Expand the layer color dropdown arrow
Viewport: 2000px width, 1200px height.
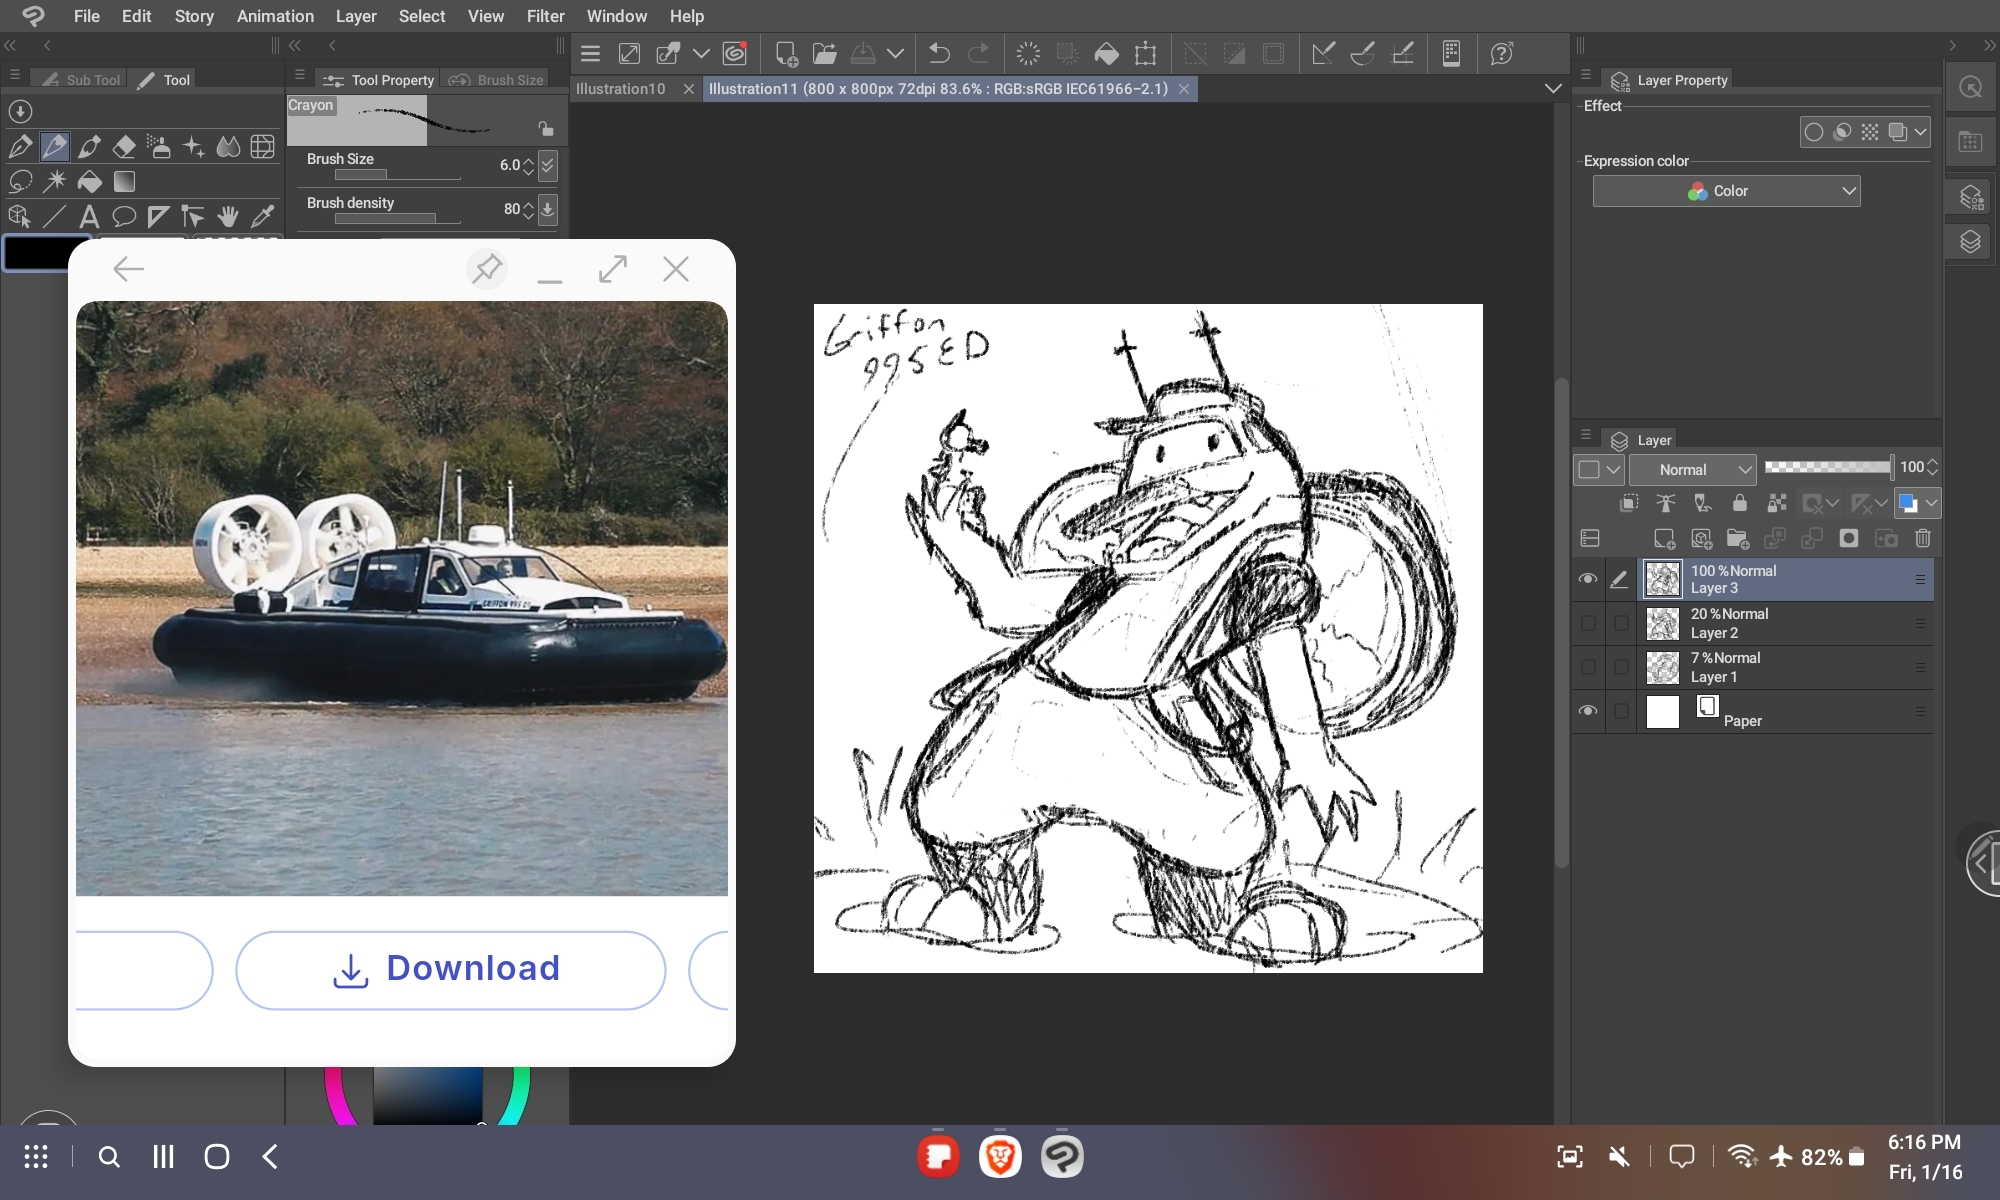tap(1932, 503)
